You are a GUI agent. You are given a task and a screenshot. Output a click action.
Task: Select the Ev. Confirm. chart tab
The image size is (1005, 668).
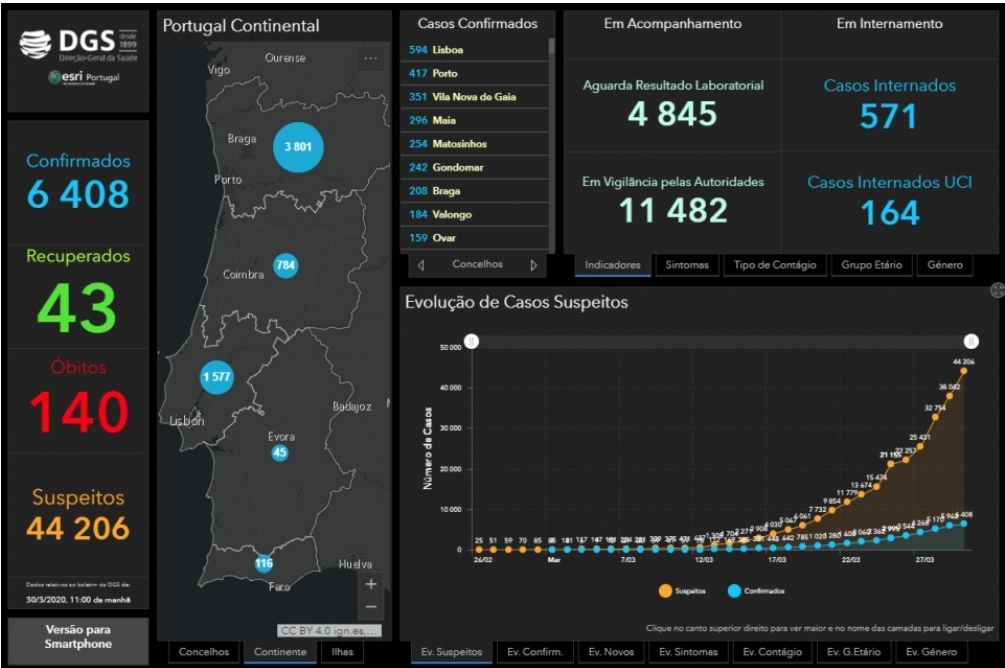pos(535,652)
